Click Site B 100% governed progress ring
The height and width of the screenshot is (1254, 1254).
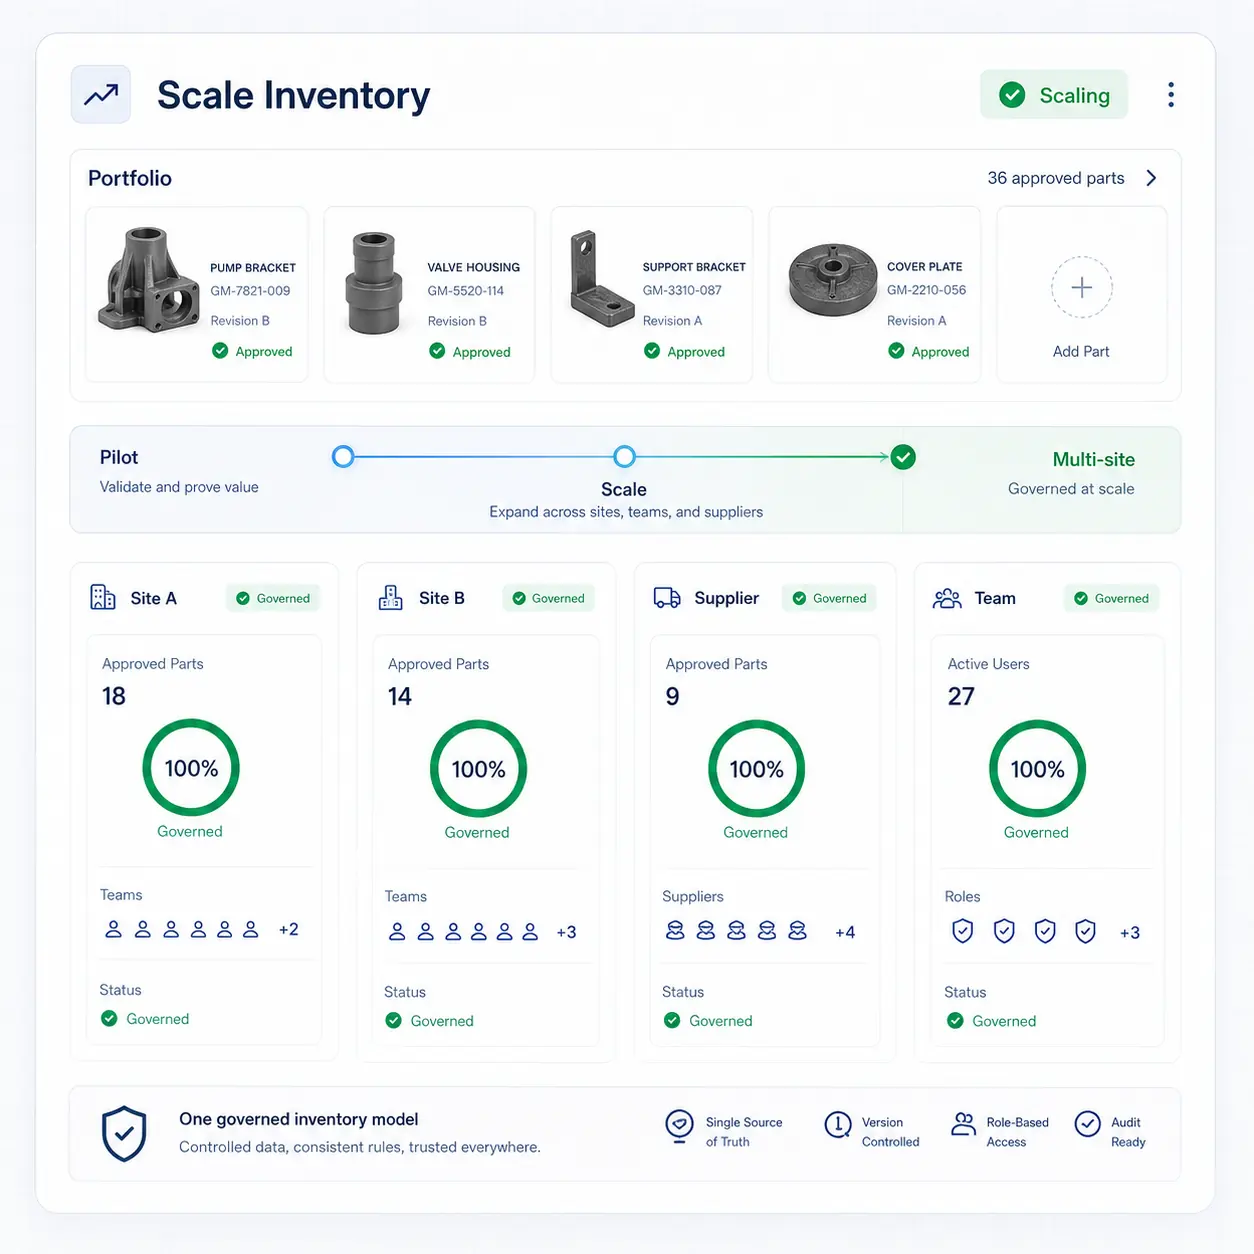[x=478, y=769]
